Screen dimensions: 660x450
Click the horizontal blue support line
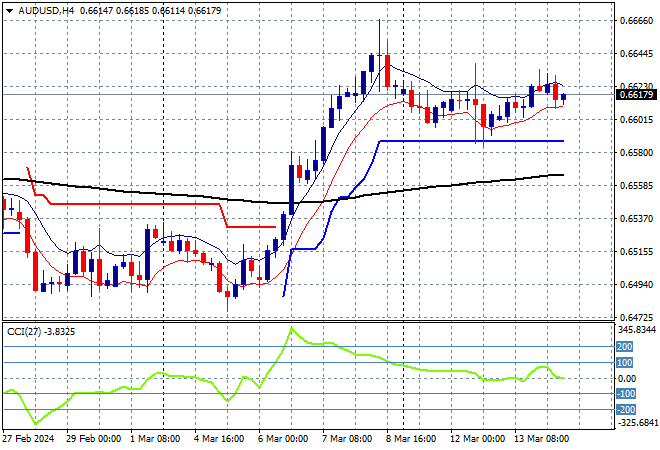(470, 141)
